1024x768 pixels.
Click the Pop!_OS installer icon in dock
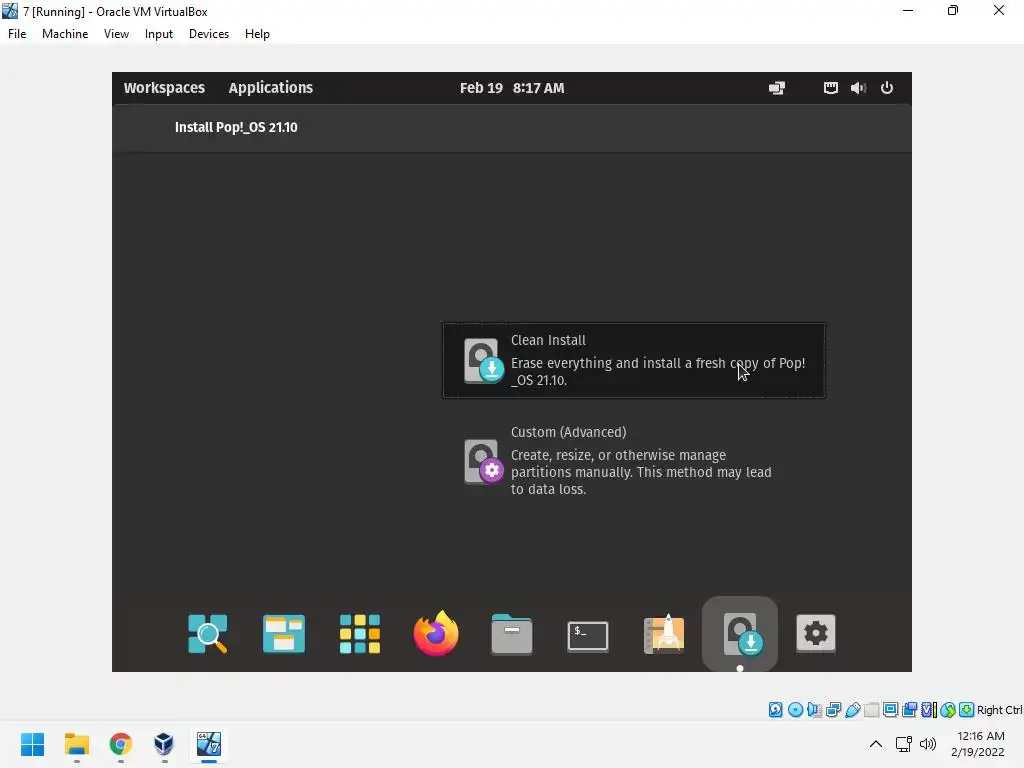(740, 633)
